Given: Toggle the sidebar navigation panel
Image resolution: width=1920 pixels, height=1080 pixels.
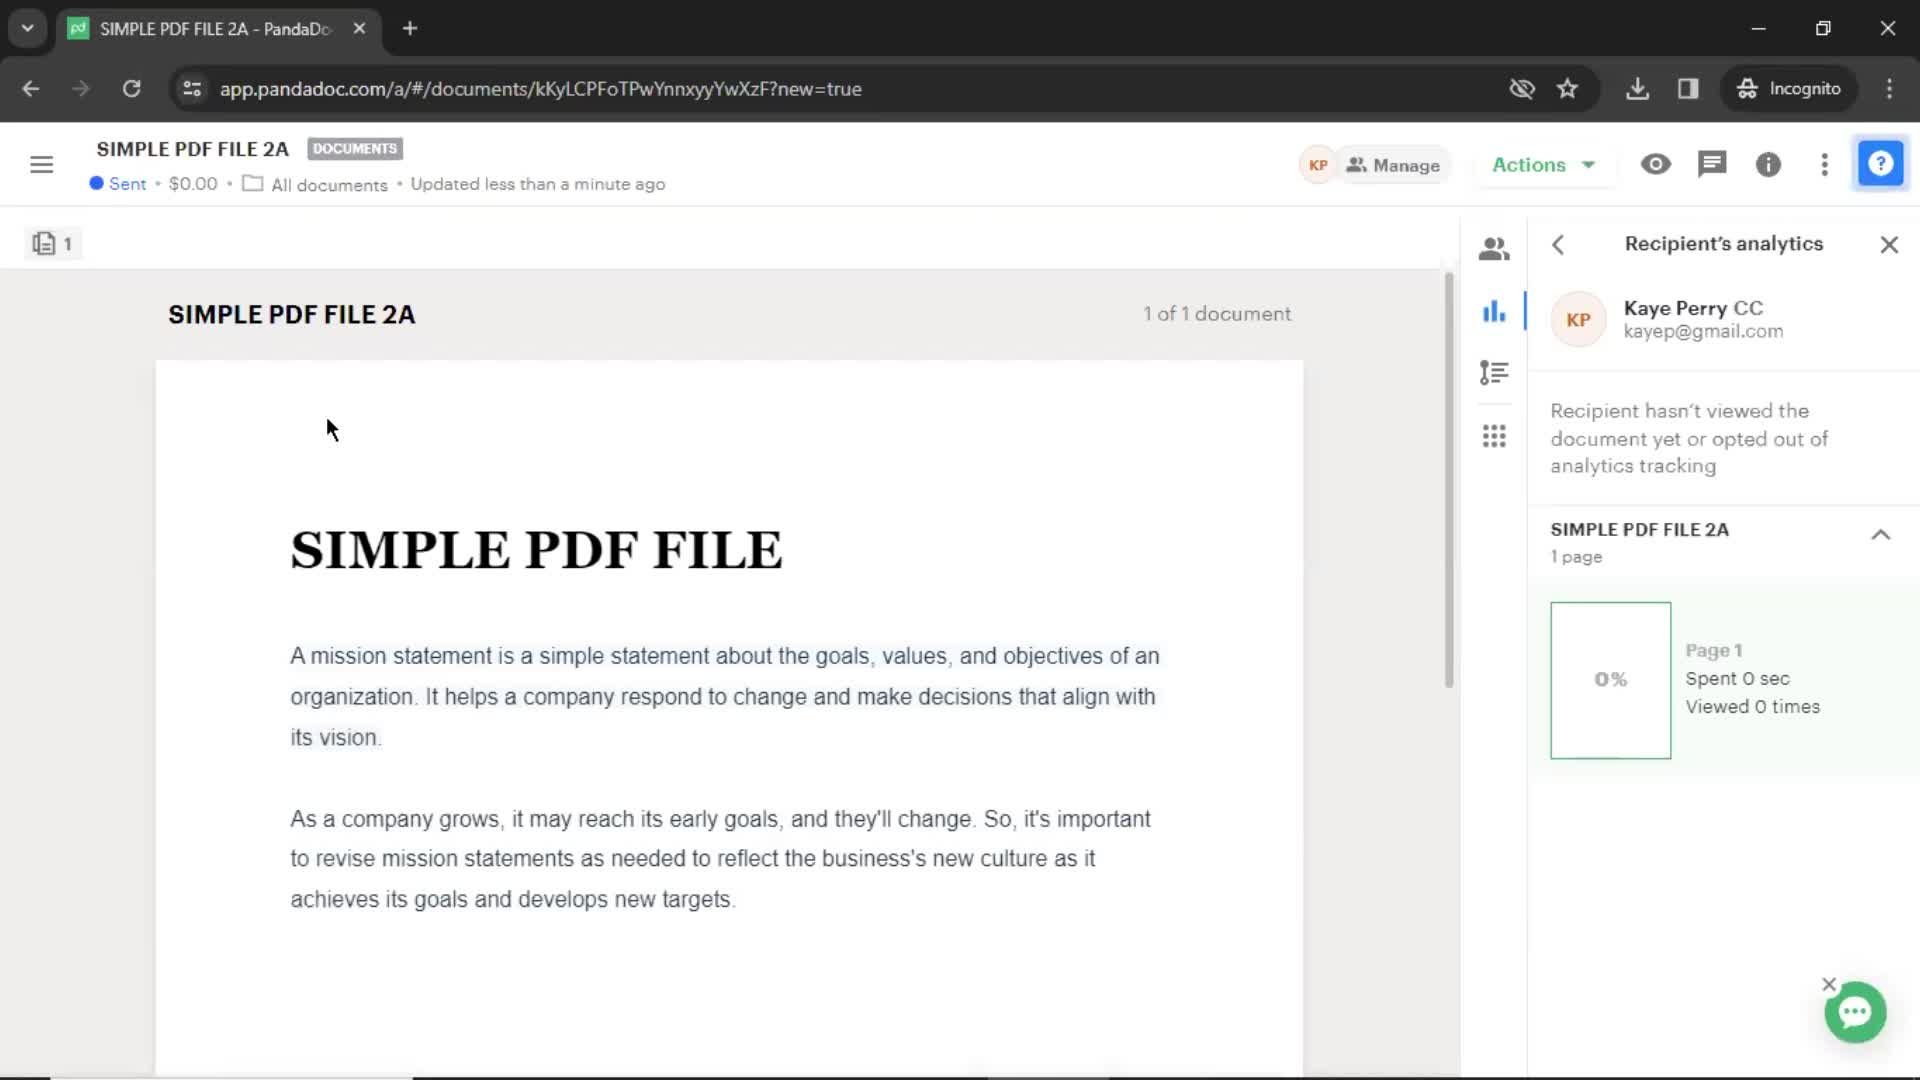Looking at the screenshot, I should [x=41, y=165].
